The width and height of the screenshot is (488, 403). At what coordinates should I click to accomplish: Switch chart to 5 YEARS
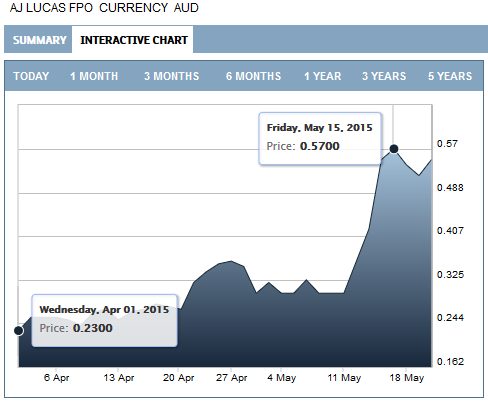click(x=450, y=76)
